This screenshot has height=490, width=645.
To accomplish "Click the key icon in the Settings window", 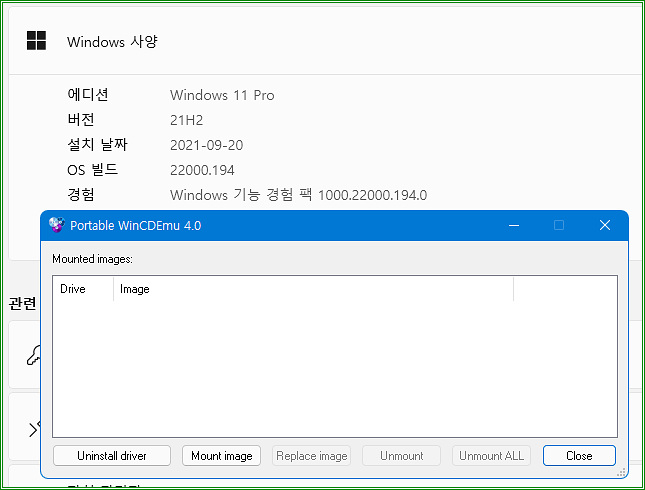I will pyautogui.click(x=34, y=355).
